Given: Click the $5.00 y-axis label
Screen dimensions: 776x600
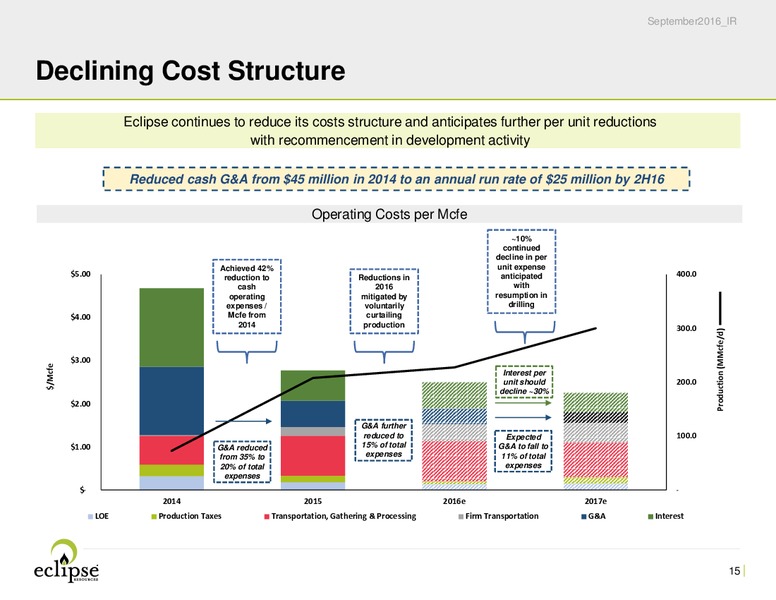Looking at the screenshot, I should click(x=81, y=274).
